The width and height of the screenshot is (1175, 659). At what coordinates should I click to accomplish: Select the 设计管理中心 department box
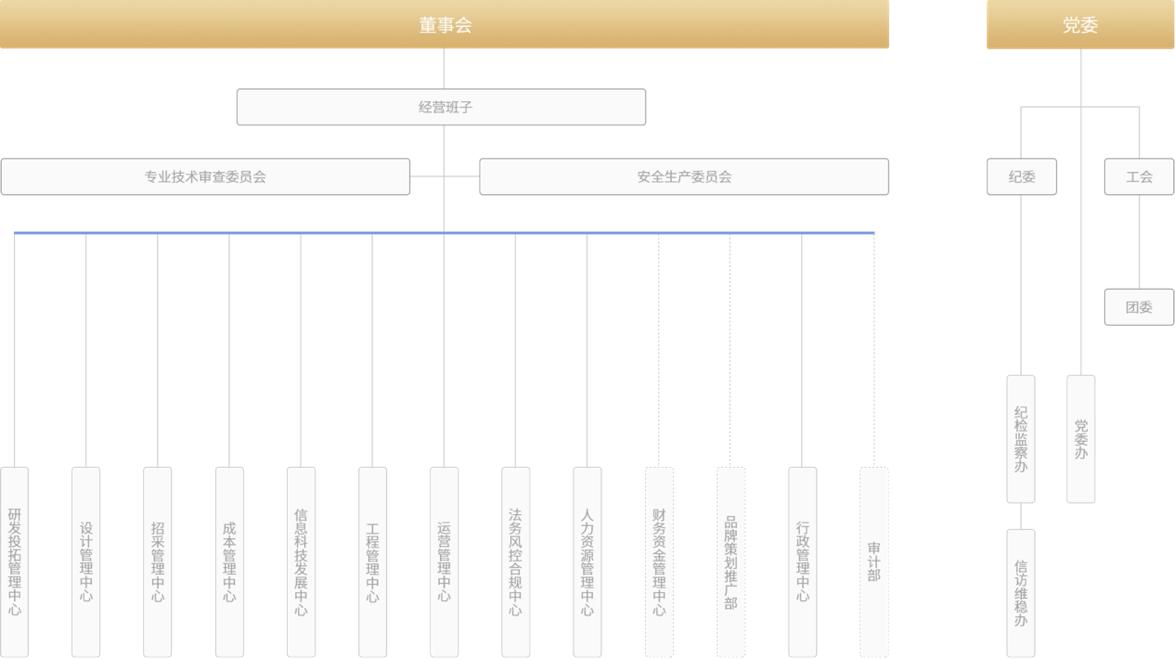click(x=86, y=561)
